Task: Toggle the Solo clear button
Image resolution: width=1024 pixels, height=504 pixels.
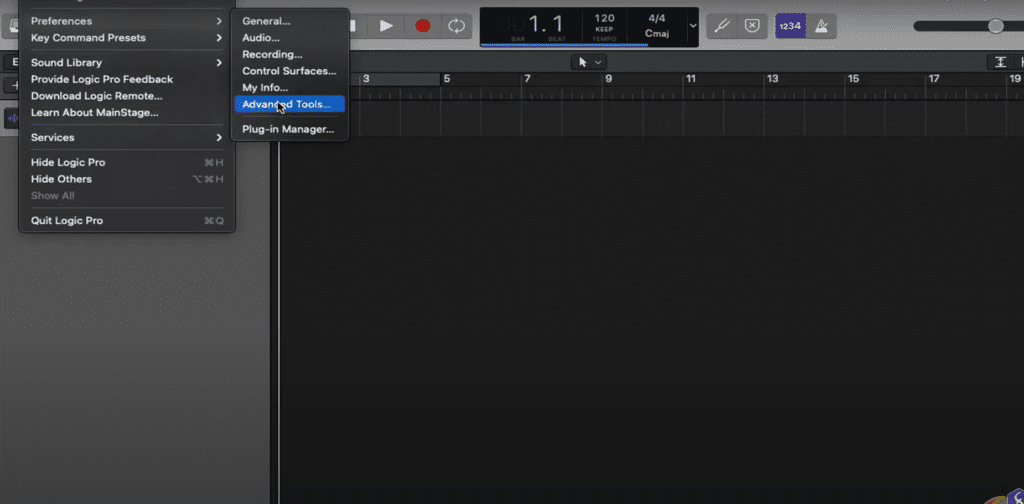Action: pos(752,25)
